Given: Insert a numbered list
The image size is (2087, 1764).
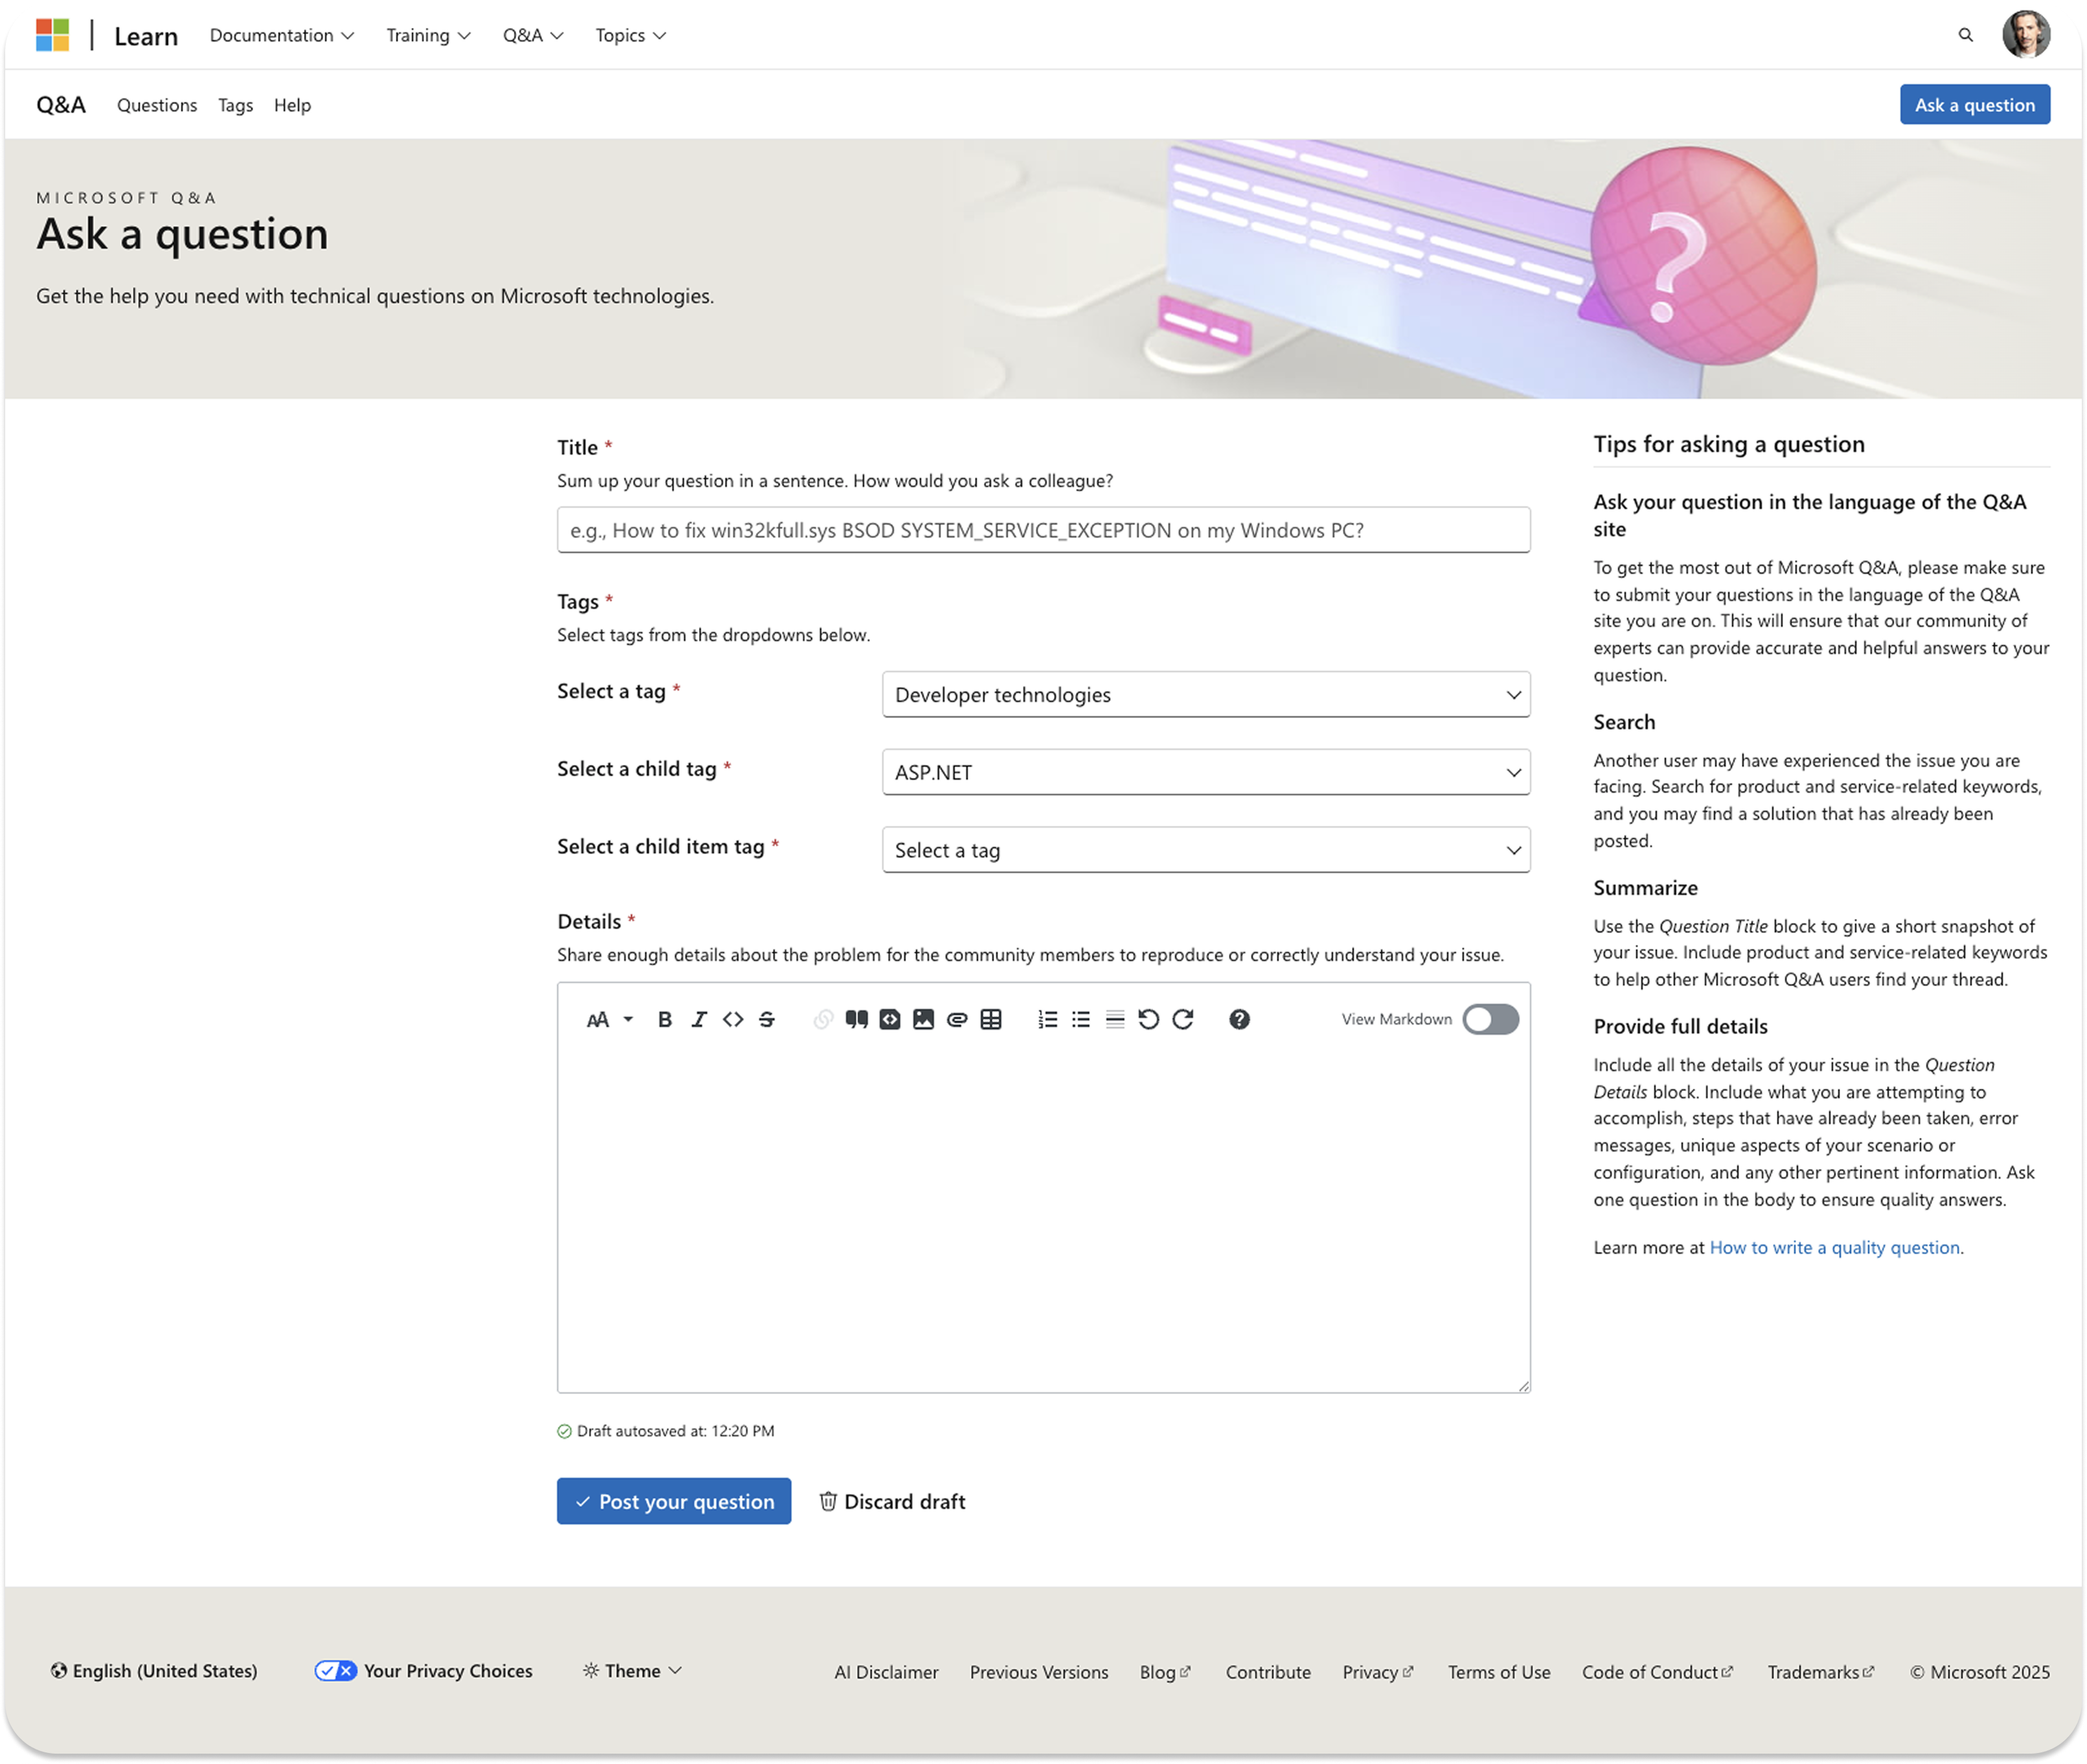Looking at the screenshot, I should [1047, 1019].
